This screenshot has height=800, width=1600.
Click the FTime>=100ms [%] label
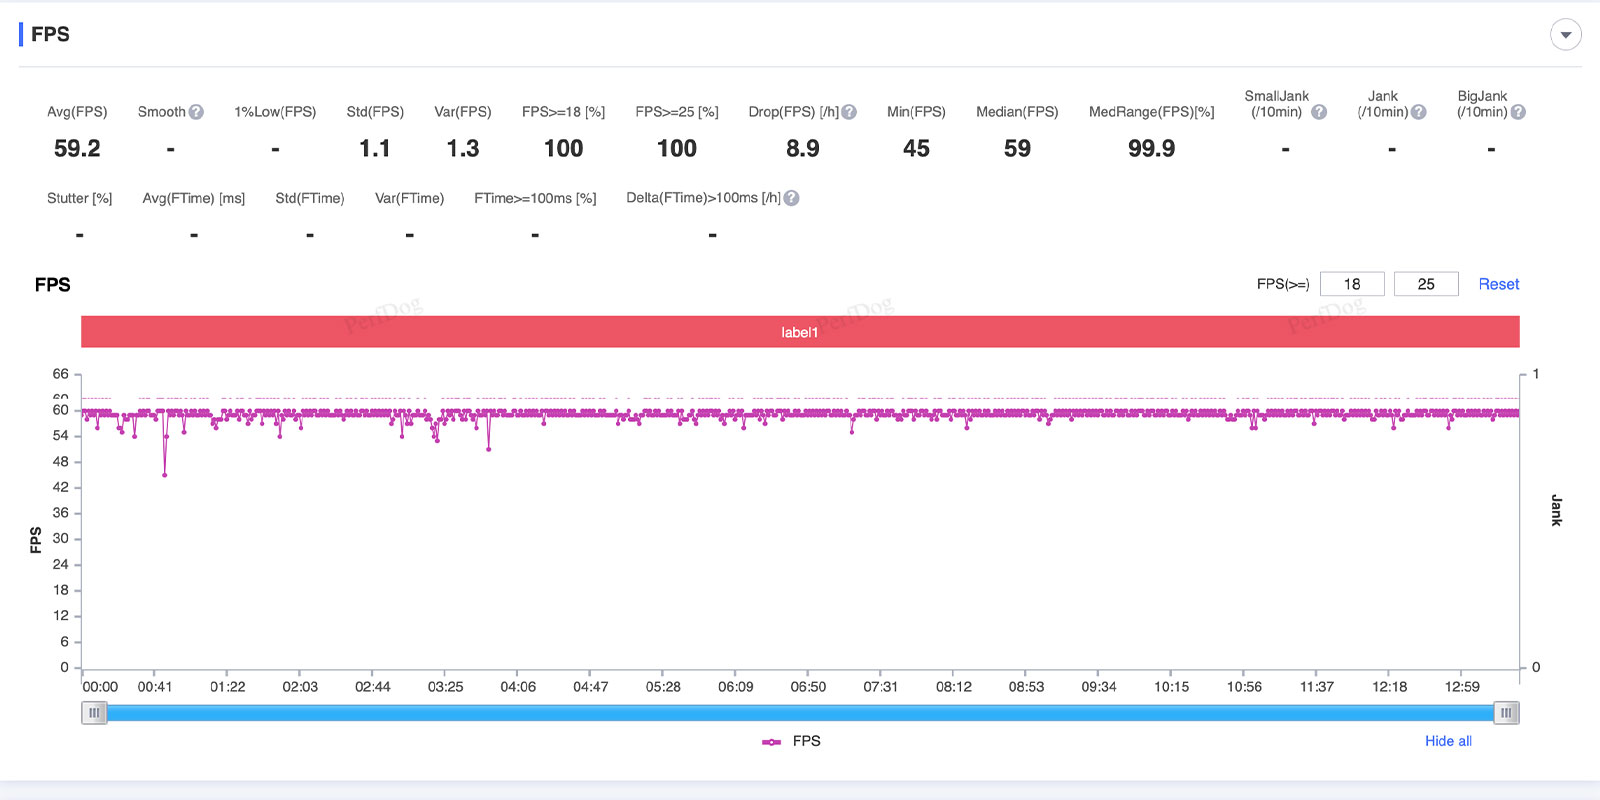[535, 198]
